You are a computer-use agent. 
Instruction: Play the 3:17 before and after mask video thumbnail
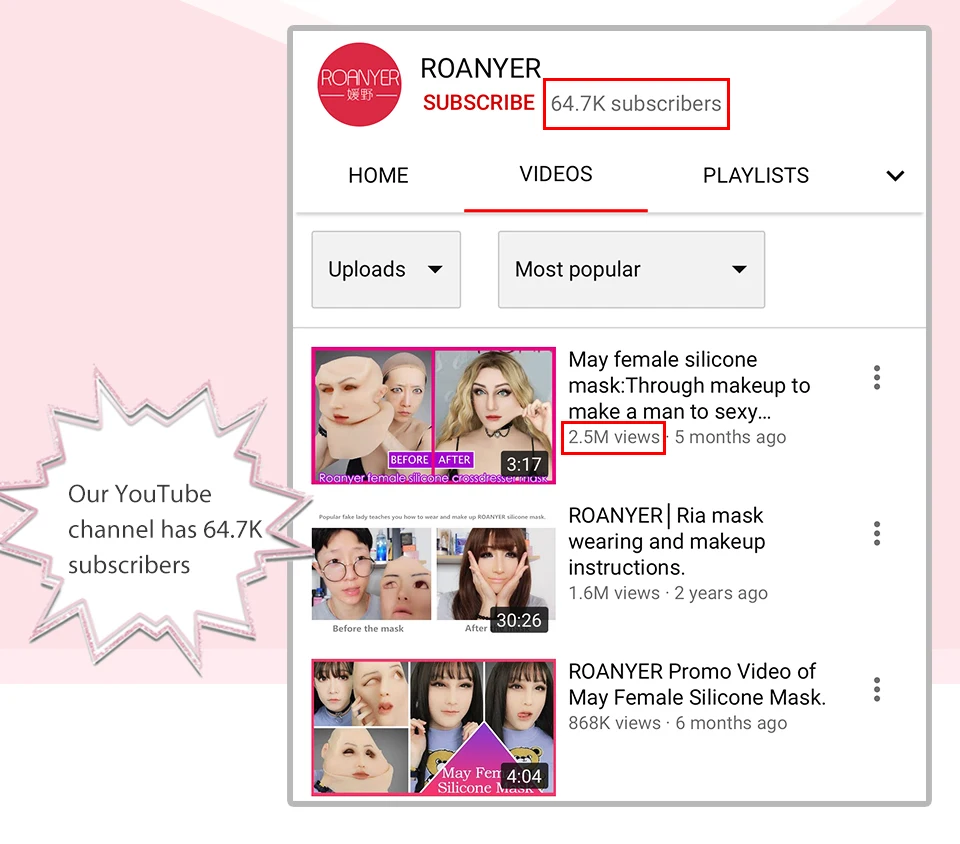pos(433,416)
